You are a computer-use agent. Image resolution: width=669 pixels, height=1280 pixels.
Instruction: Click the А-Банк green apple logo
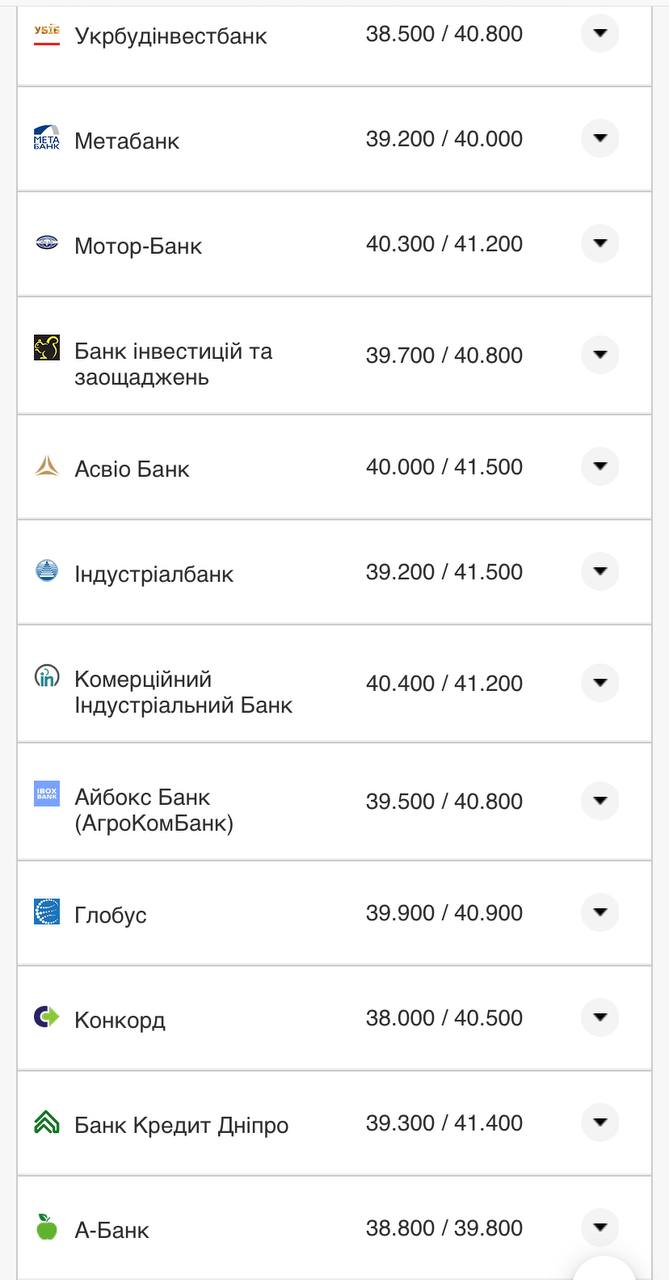(x=47, y=1227)
